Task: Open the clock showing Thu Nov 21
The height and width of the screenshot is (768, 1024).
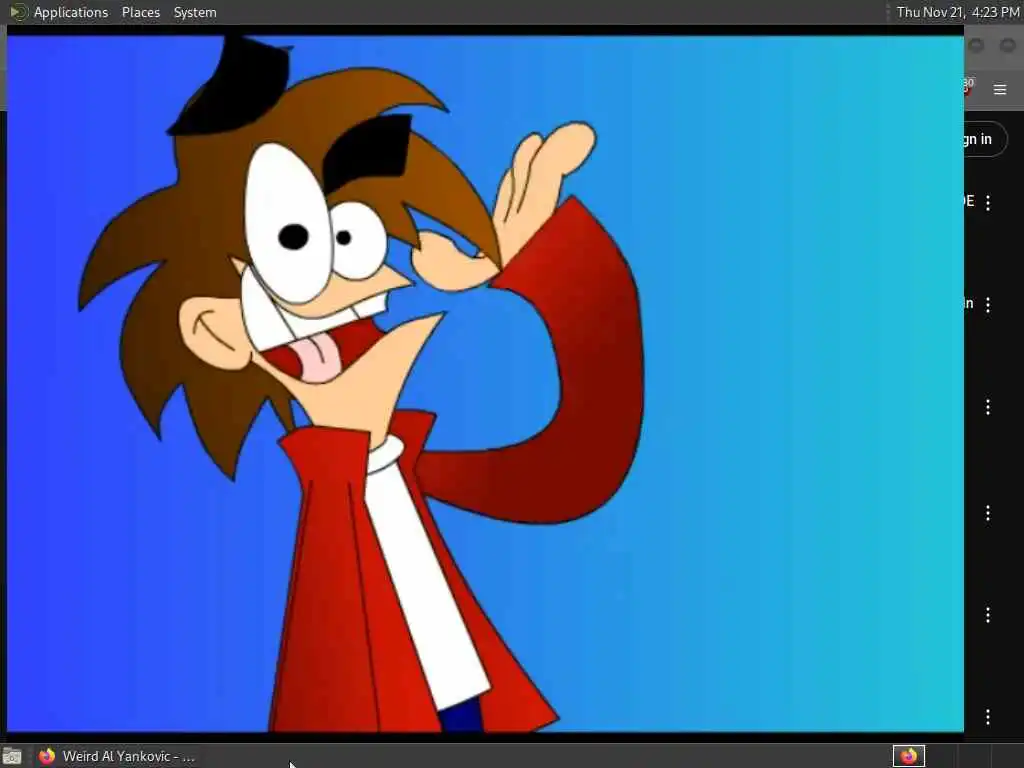Action: 958,12
